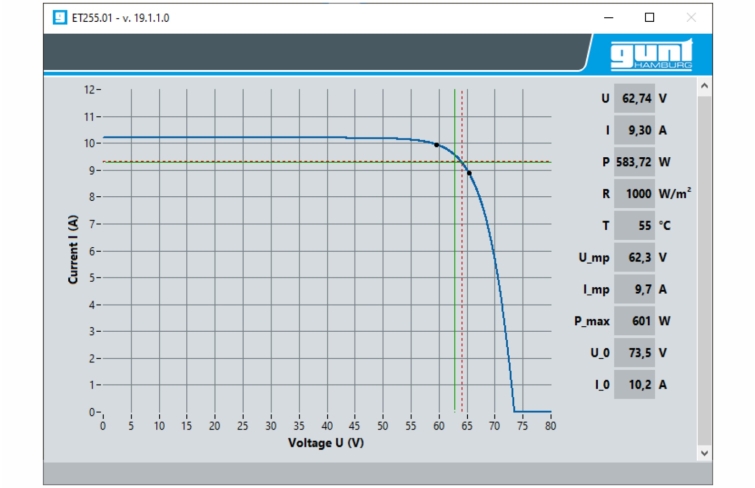755x488 pixels.
Task: Click the scrollbar up arrow
Action: [704, 86]
